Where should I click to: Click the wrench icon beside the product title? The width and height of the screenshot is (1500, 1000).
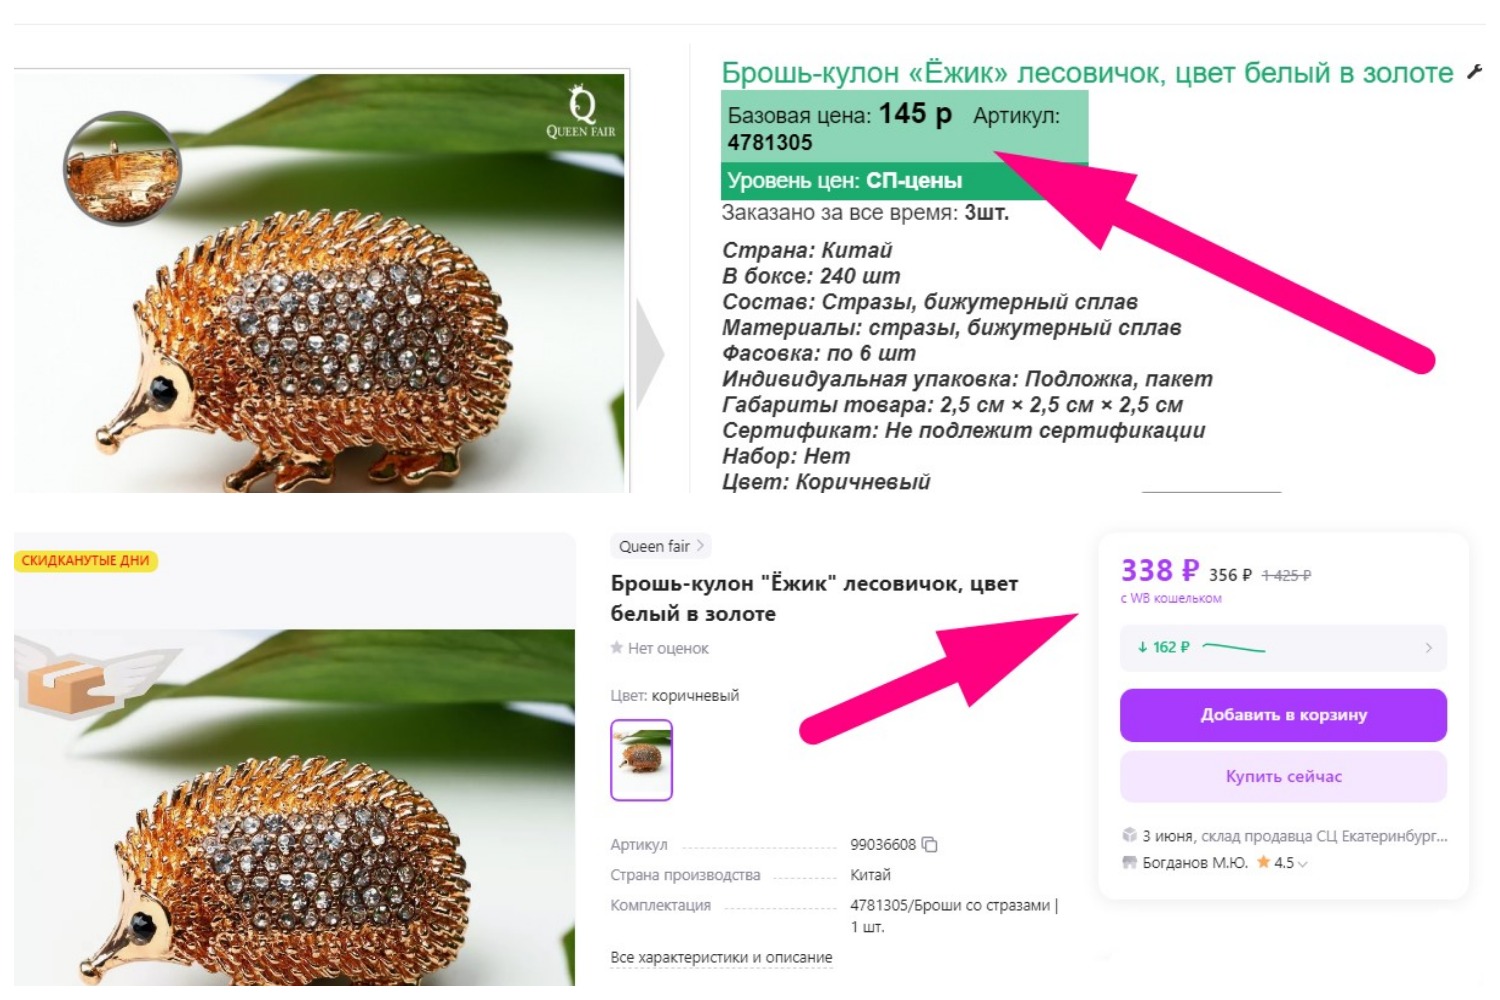click(x=1474, y=71)
